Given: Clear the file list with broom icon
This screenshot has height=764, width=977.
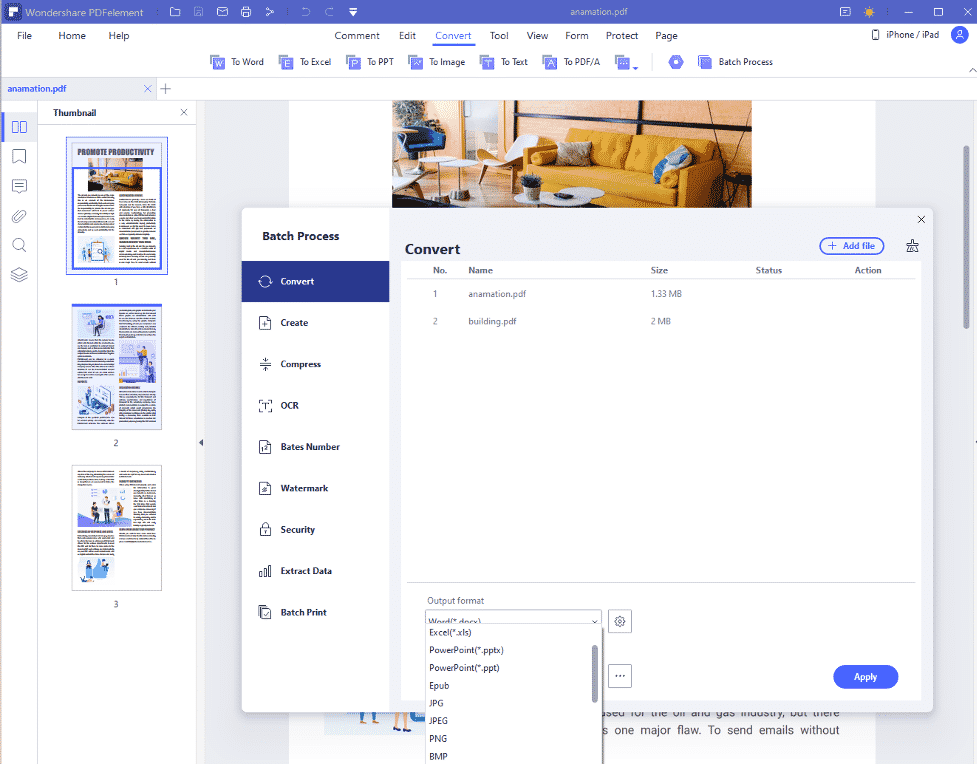Looking at the screenshot, I should (912, 246).
